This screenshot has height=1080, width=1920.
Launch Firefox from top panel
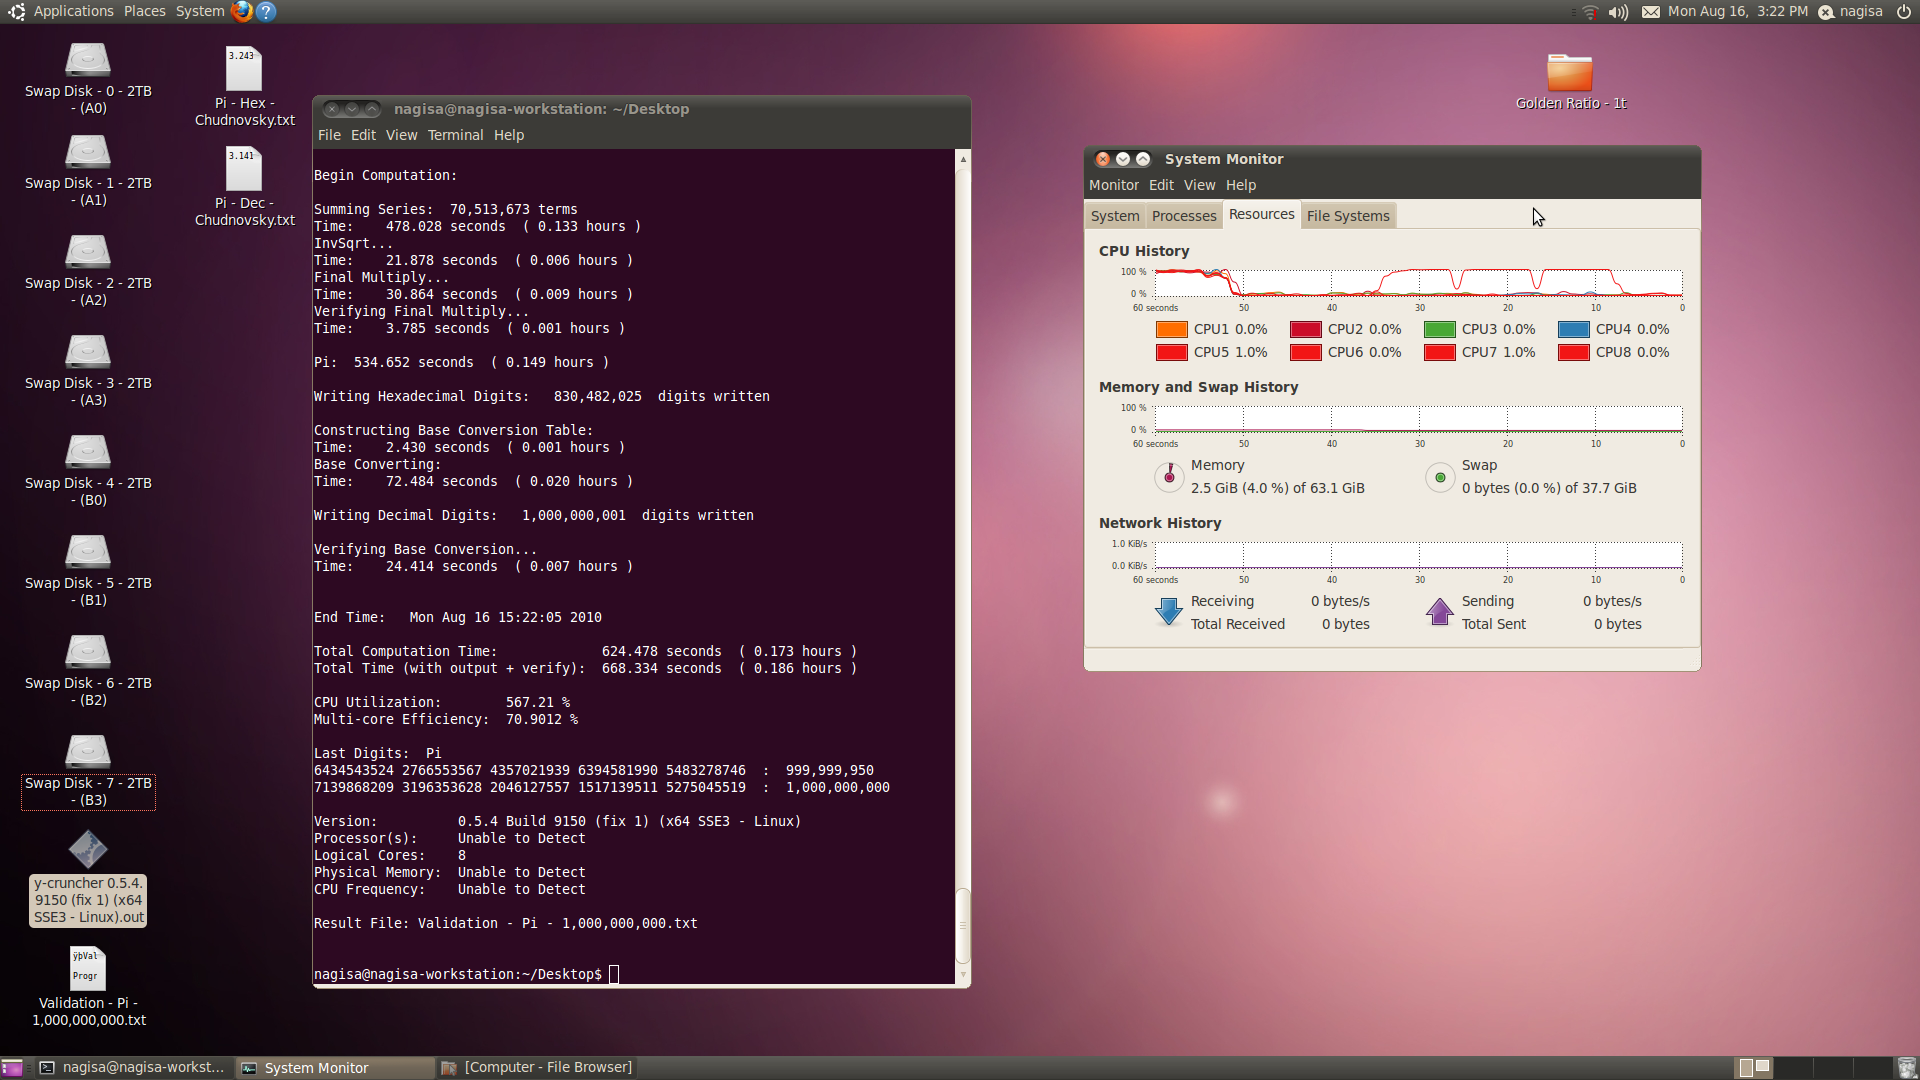tap(241, 12)
